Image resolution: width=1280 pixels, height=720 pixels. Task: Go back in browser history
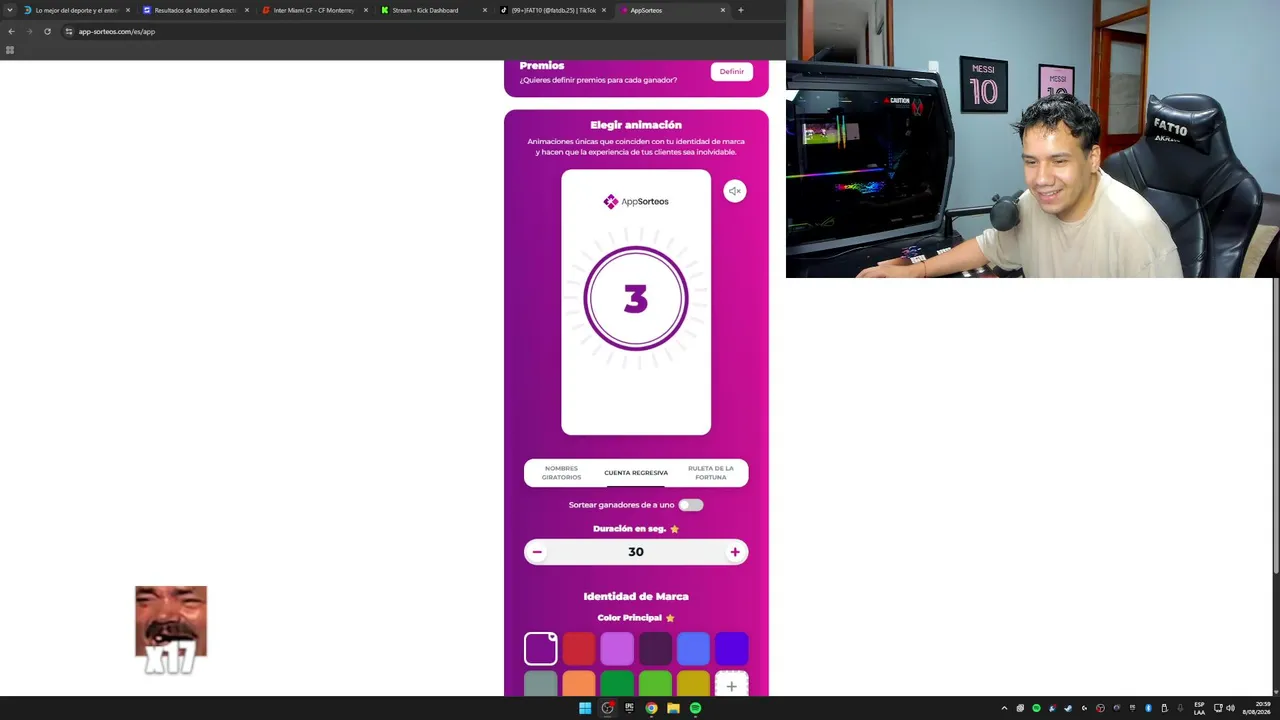tap(12, 31)
